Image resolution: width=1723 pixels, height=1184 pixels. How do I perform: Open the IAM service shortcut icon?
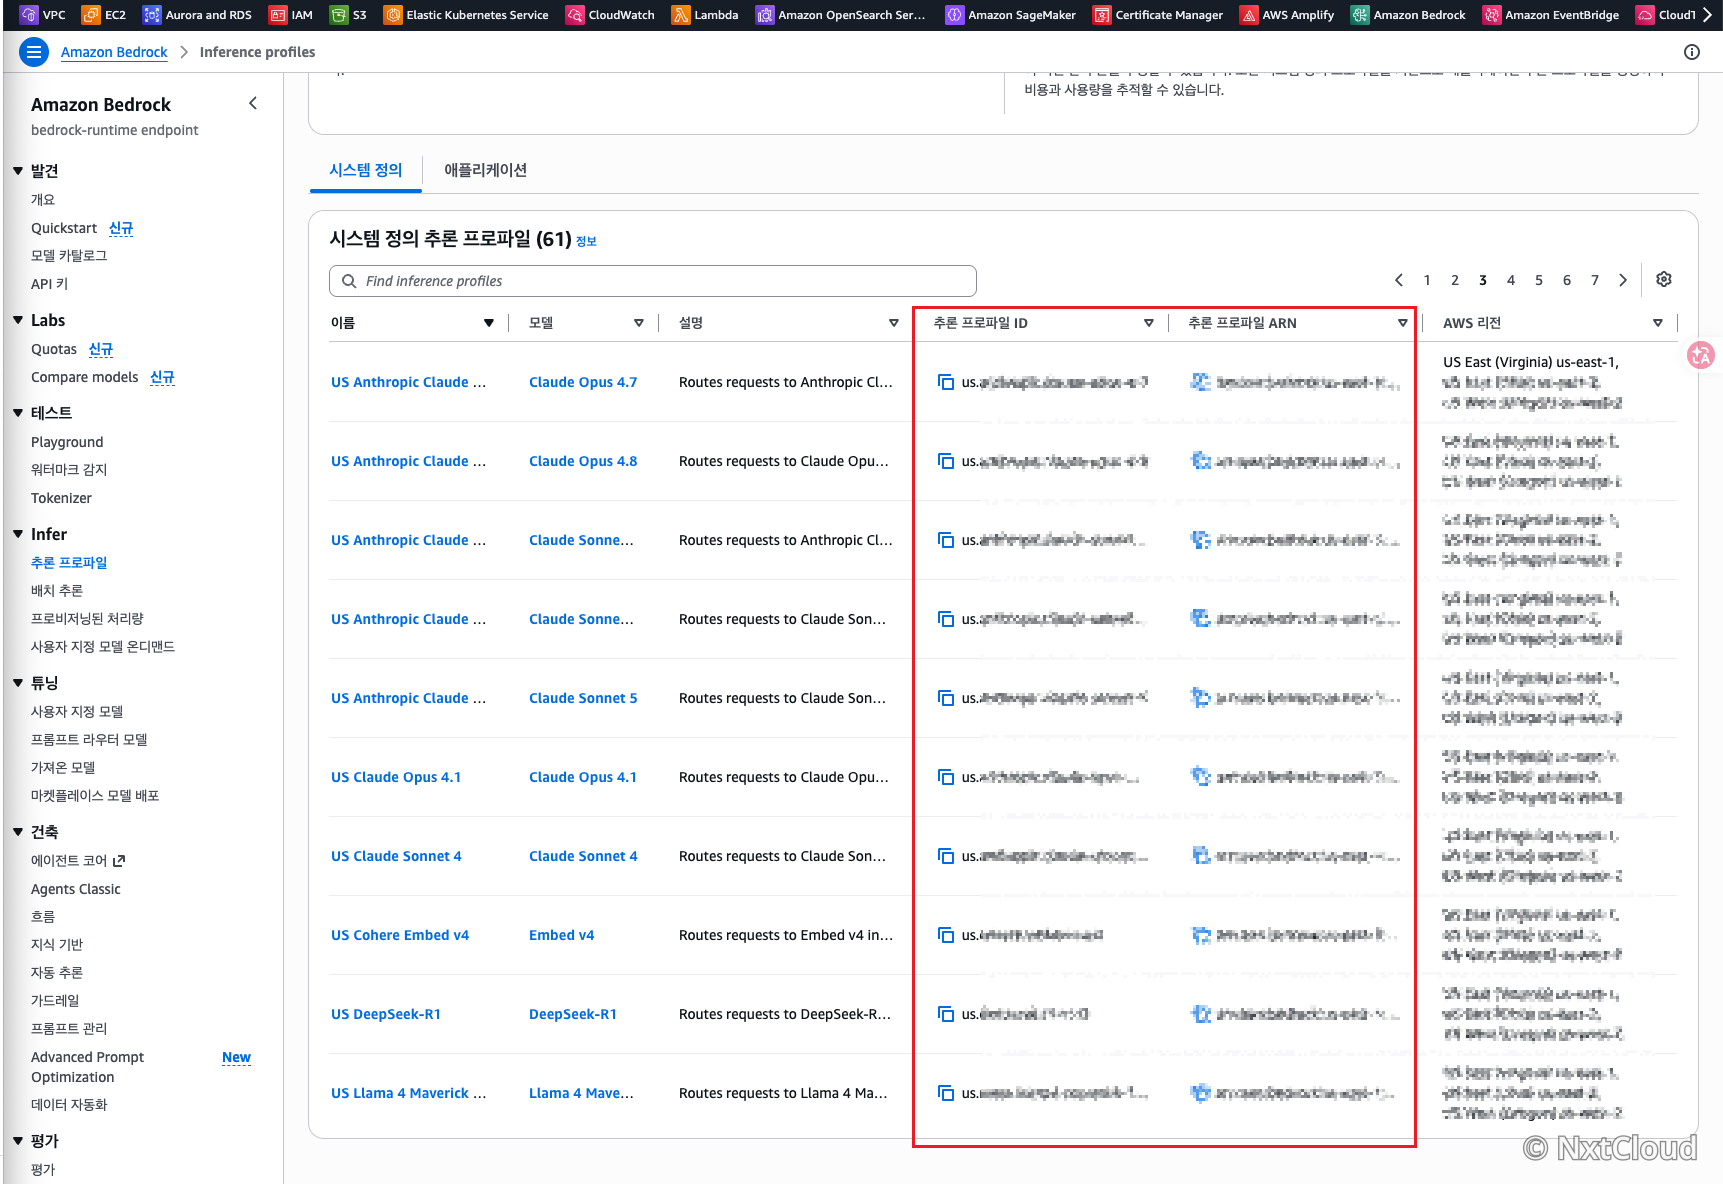click(278, 15)
